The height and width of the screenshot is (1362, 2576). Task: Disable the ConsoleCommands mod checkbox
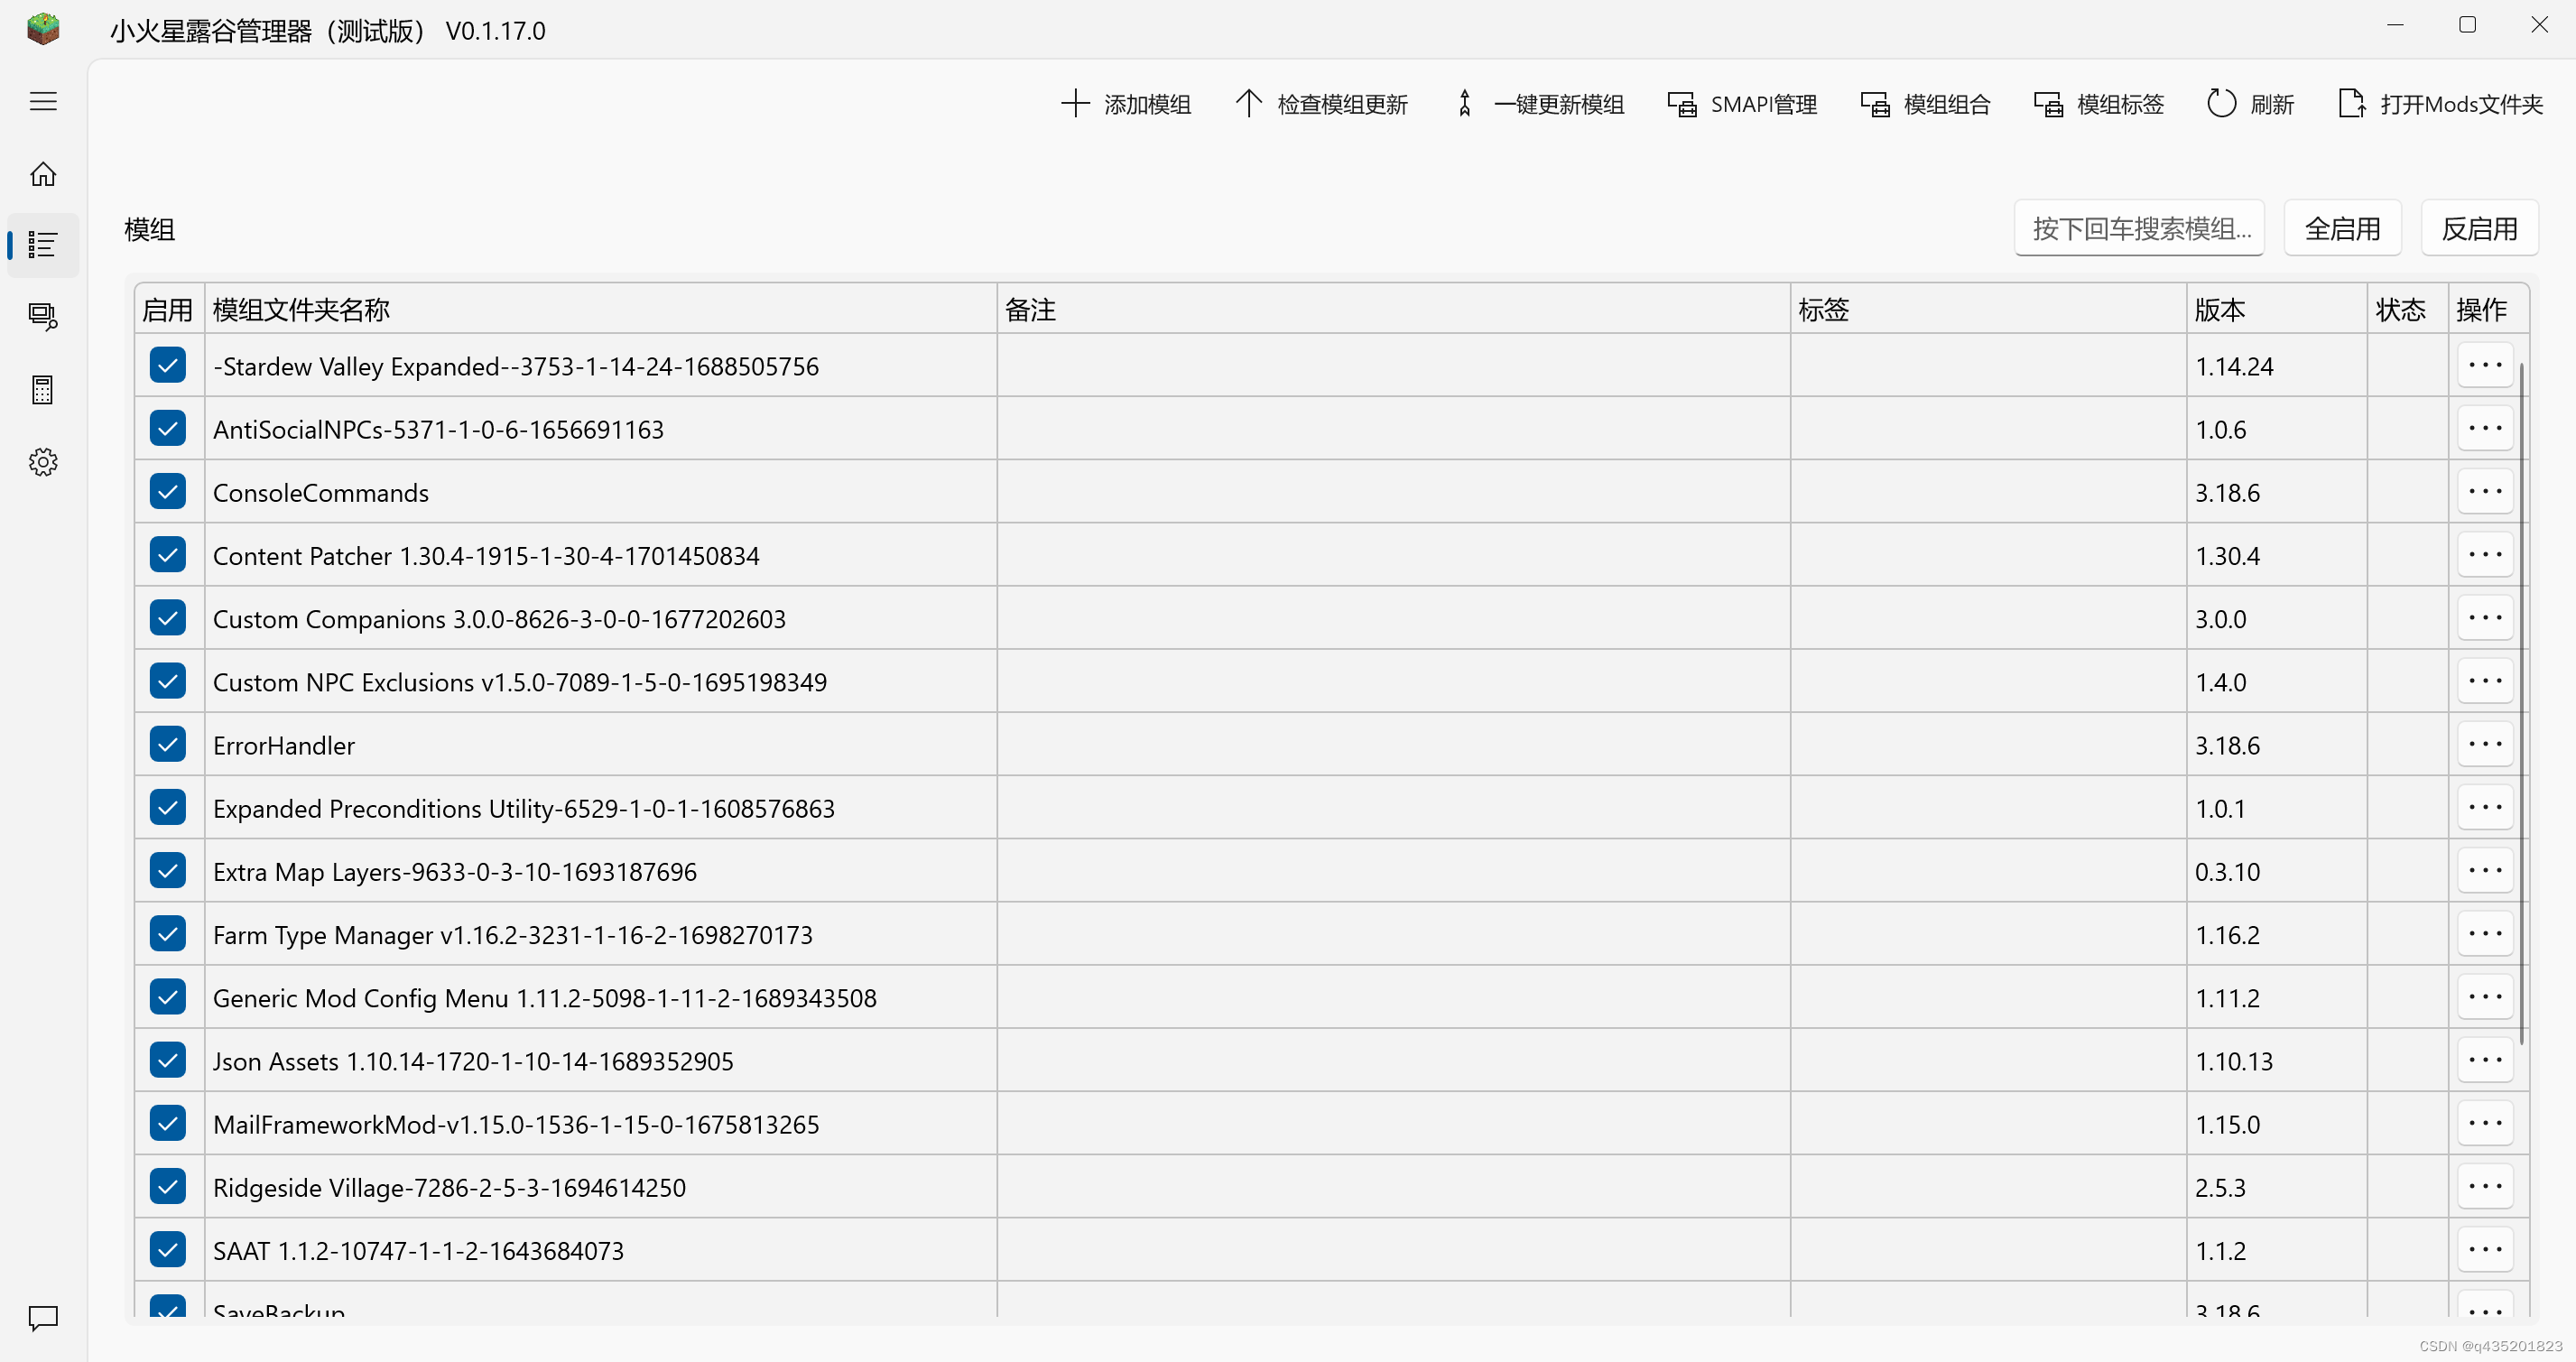point(168,492)
